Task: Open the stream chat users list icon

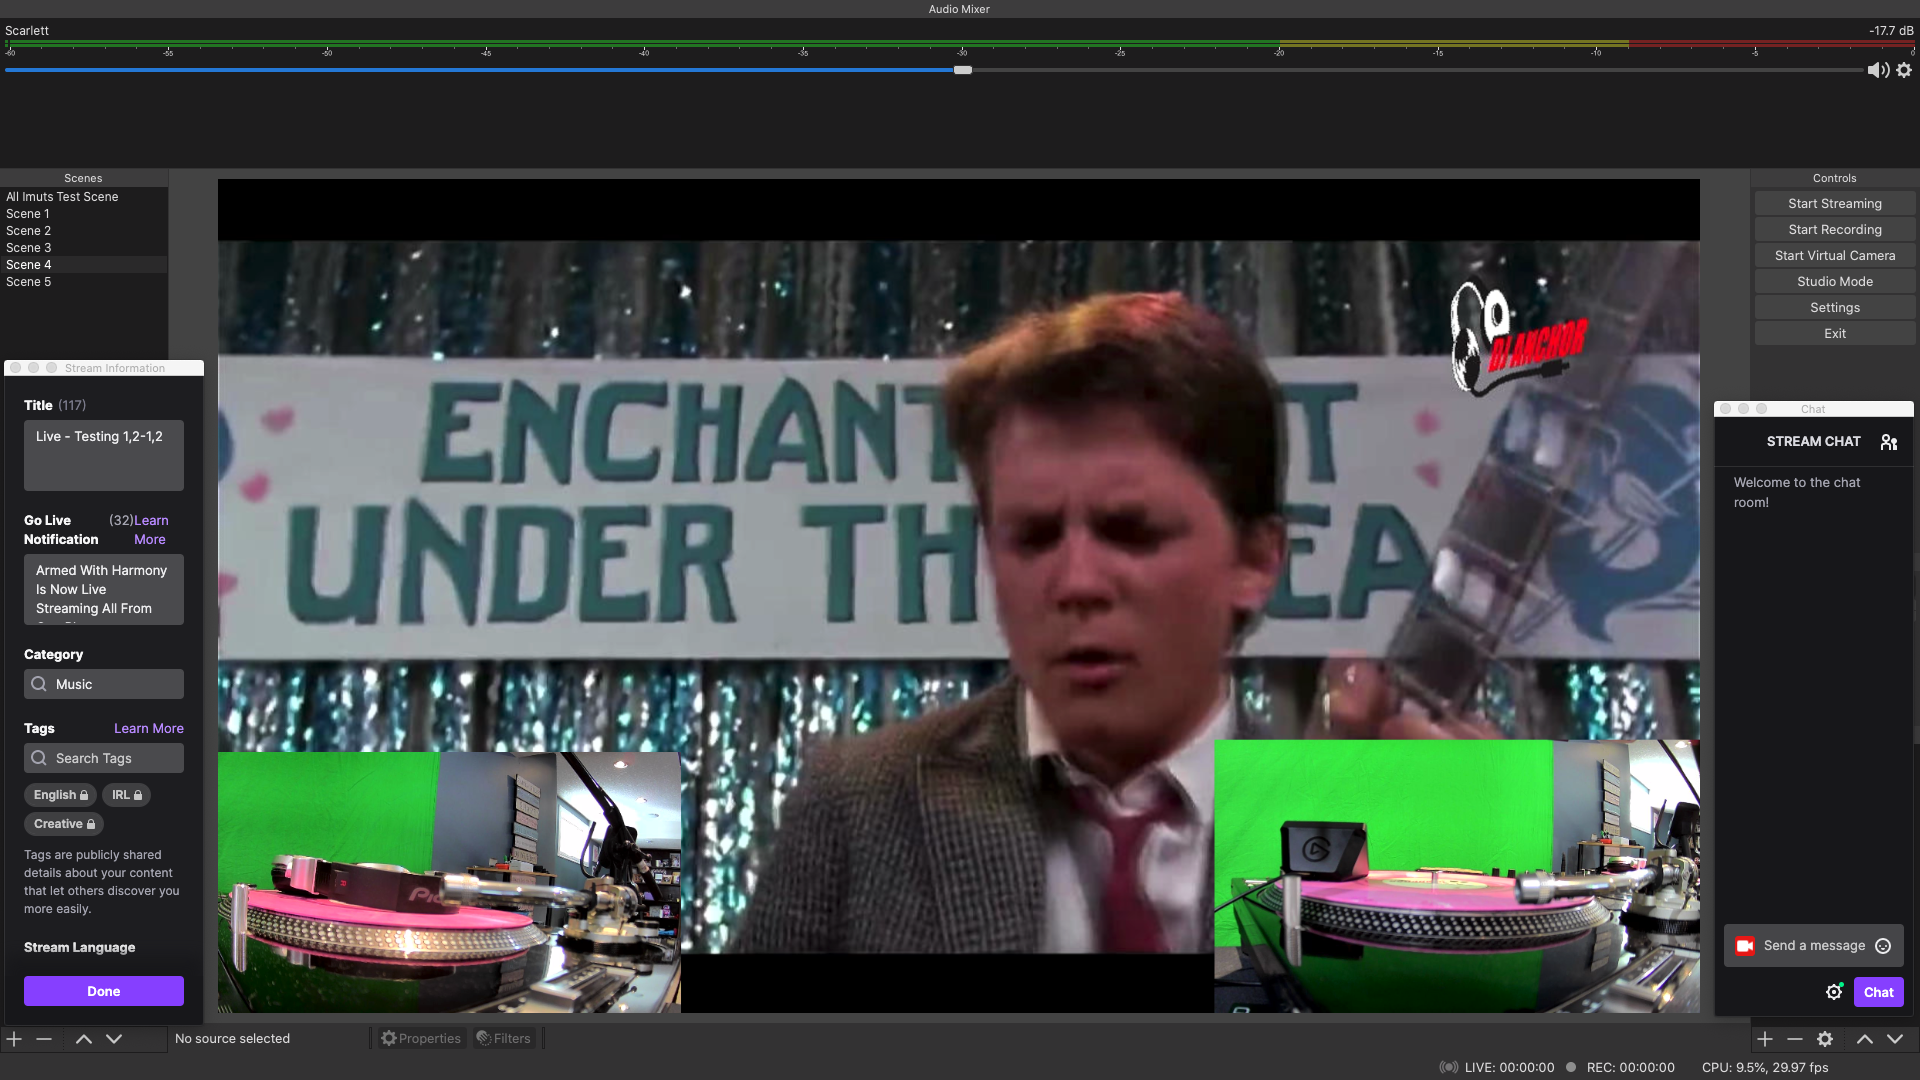Action: coord(1889,442)
